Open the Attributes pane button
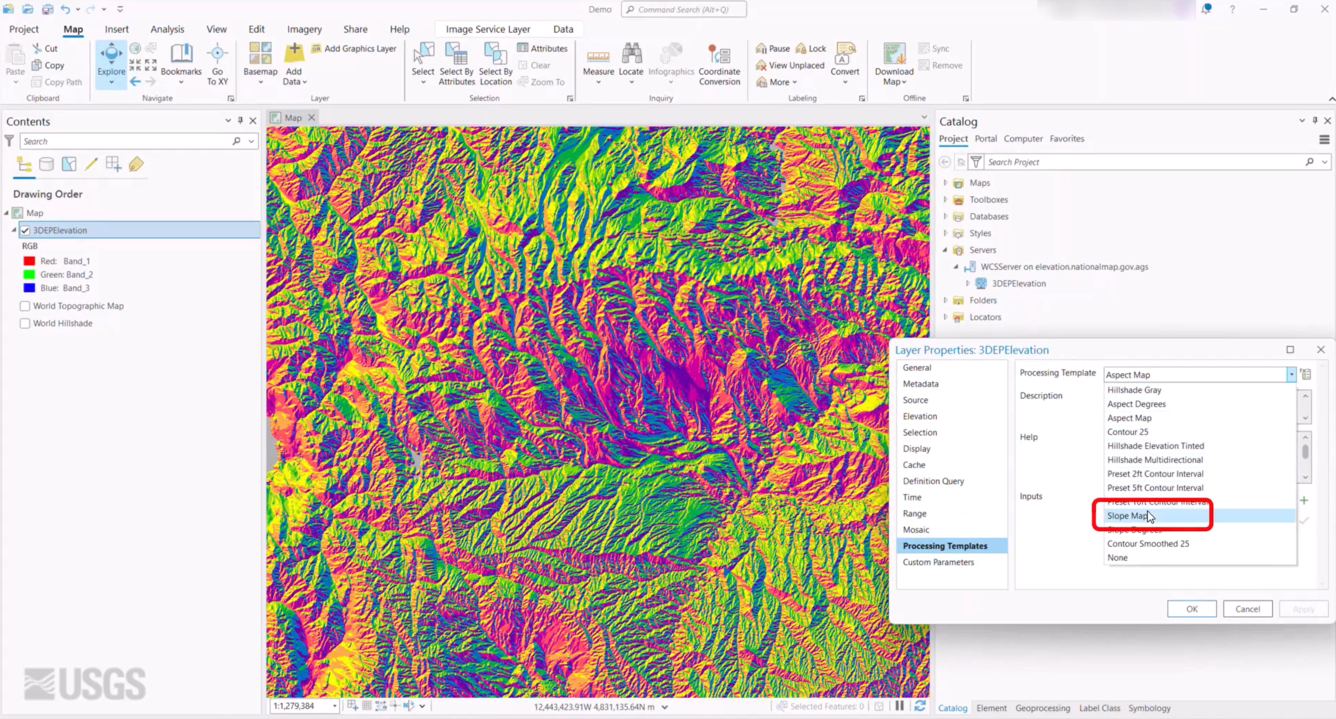Screen dimensions: 1336x719 click(x=542, y=48)
